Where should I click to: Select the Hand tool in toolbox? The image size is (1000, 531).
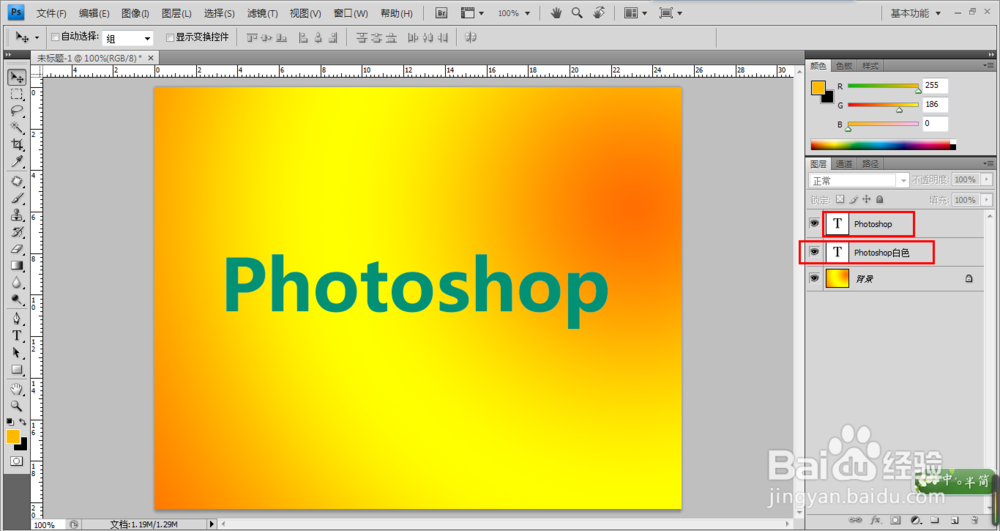coord(17,389)
